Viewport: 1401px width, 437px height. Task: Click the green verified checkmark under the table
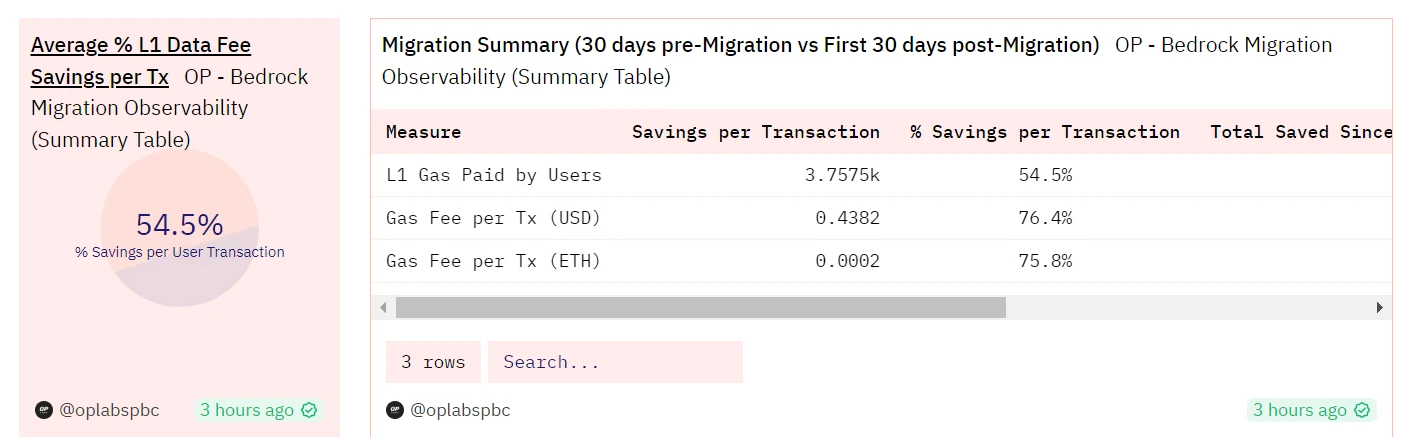1362,410
